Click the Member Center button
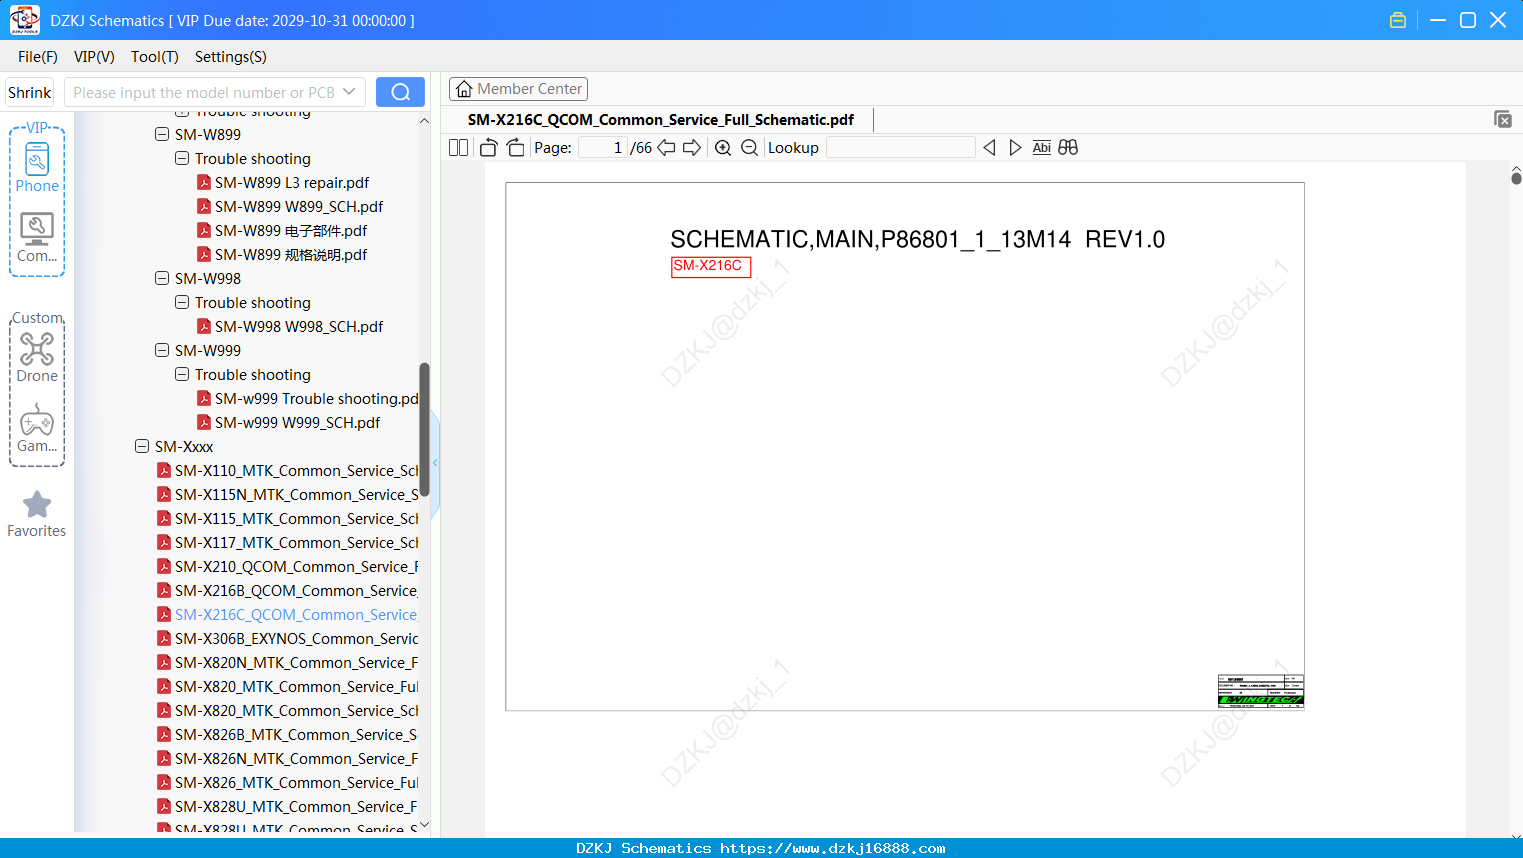1523x858 pixels. pos(518,89)
